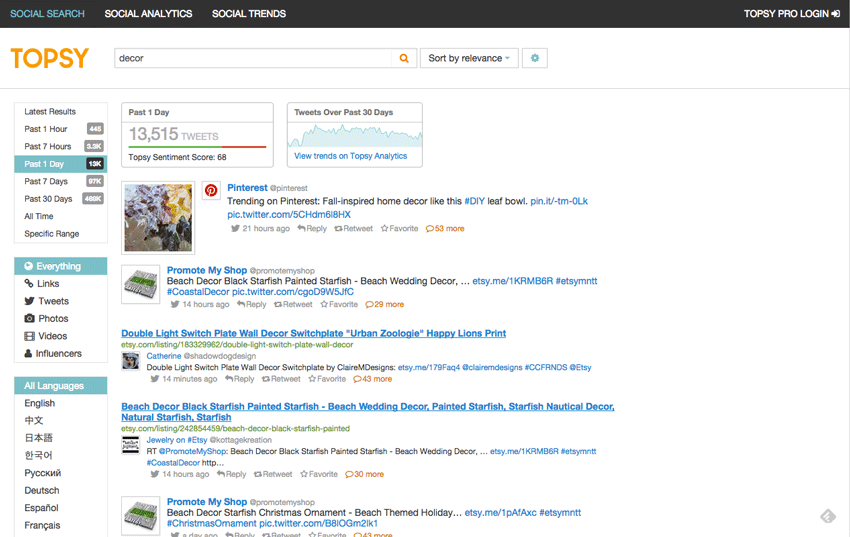Screen dimensions: 850x537
Task: Click the Influencers person icon in sidebar
Action: pos(28,353)
